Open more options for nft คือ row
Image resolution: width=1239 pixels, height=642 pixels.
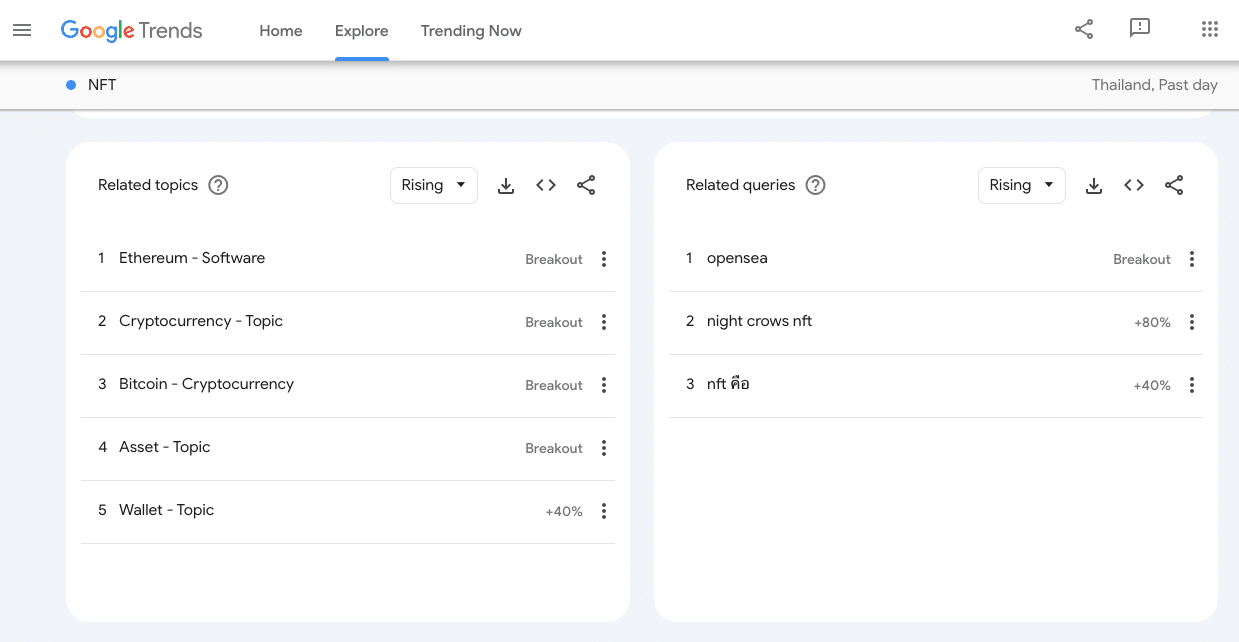tap(1192, 385)
